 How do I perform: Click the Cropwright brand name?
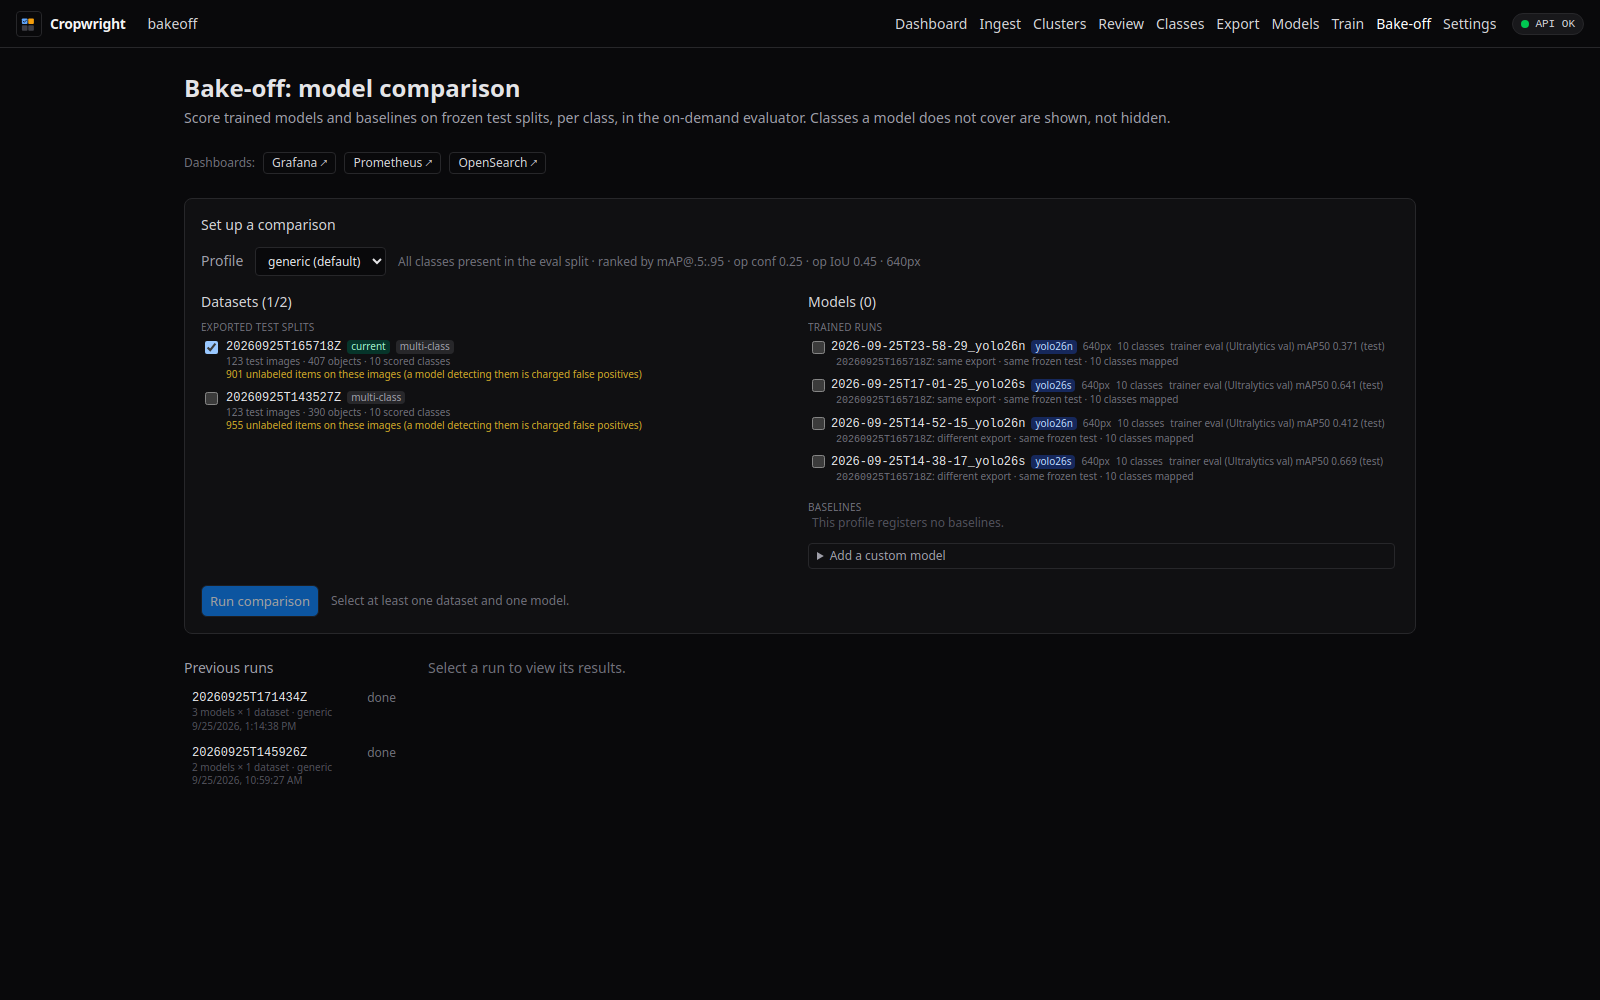pos(88,24)
